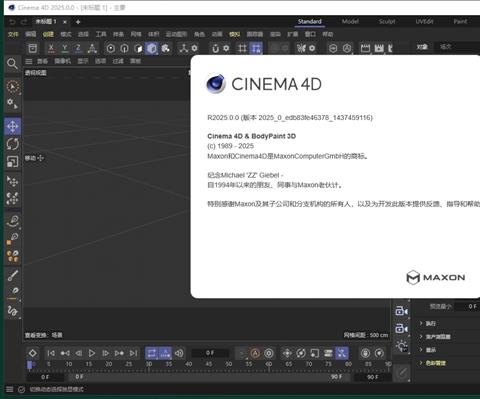The height and width of the screenshot is (399, 480).
Task: Click the status bar checkmark circle icon
Action: pos(21,389)
